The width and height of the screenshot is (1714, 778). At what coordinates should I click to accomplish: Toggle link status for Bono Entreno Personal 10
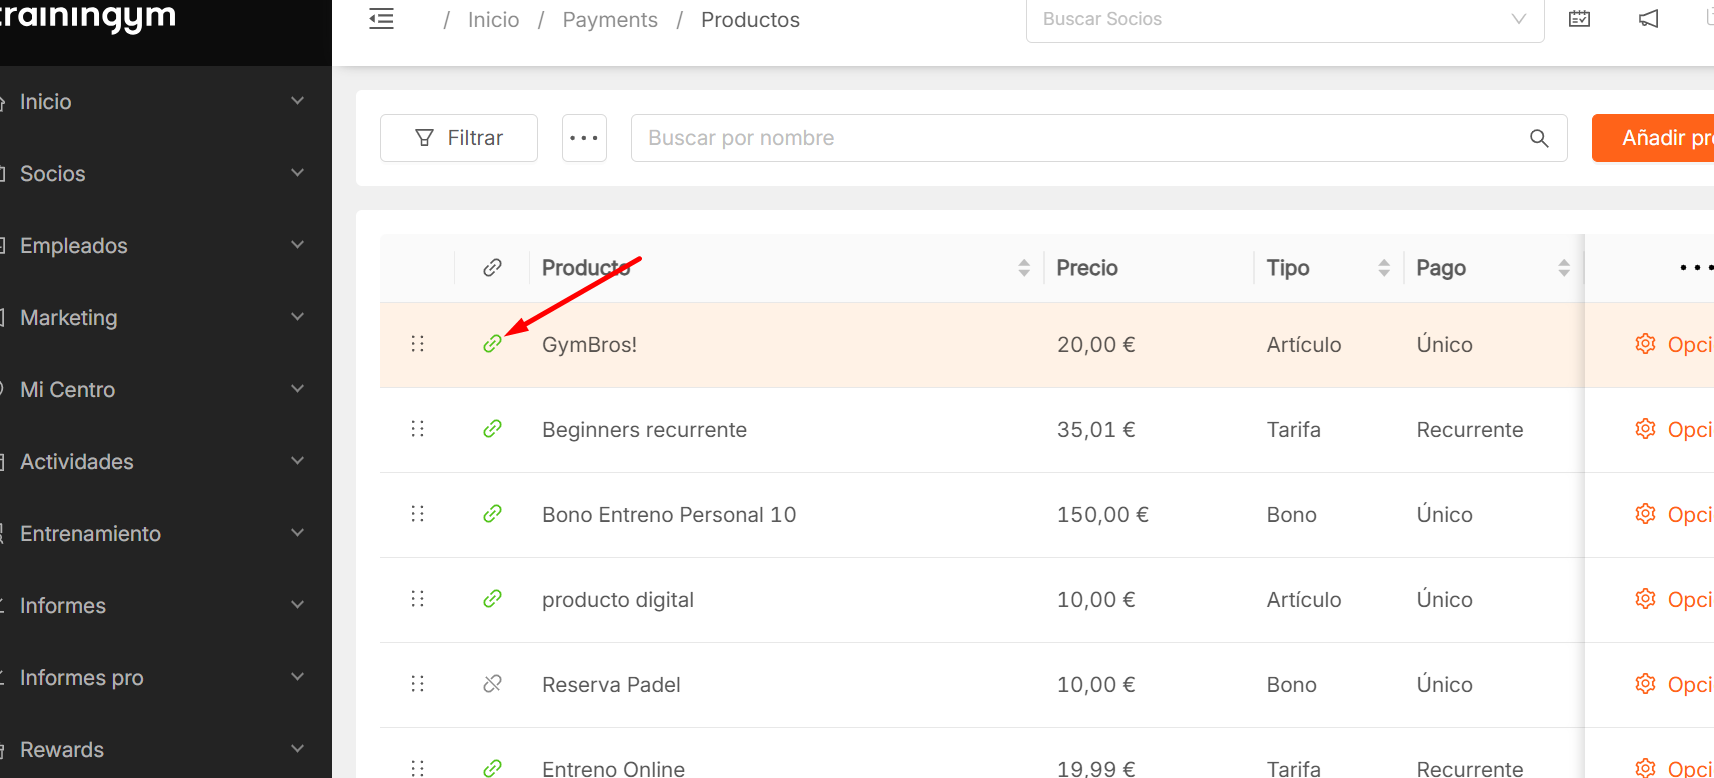492,514
